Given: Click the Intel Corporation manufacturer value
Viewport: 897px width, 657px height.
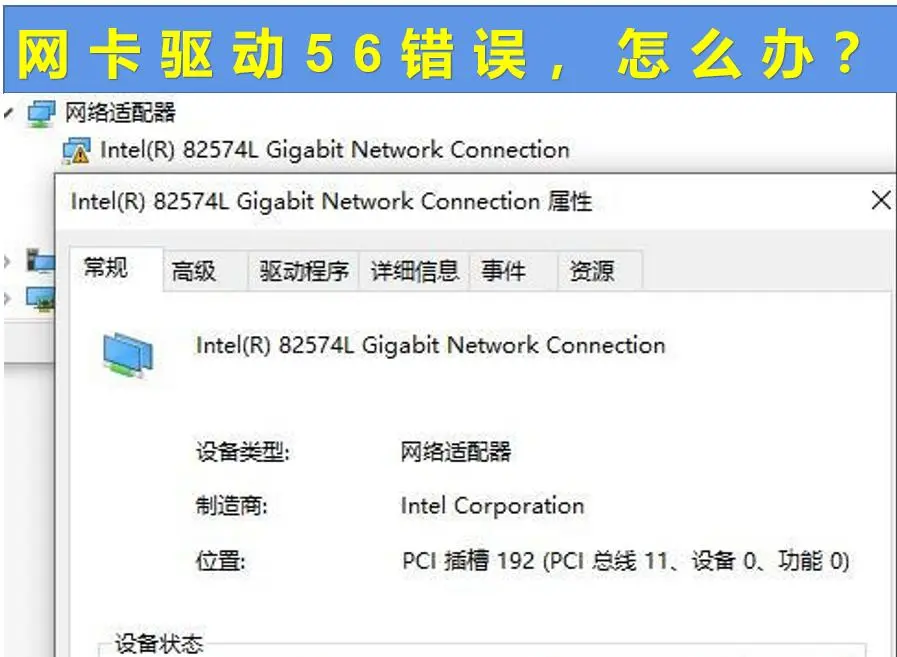Looking at the screenshot, I should pos(492,506).
